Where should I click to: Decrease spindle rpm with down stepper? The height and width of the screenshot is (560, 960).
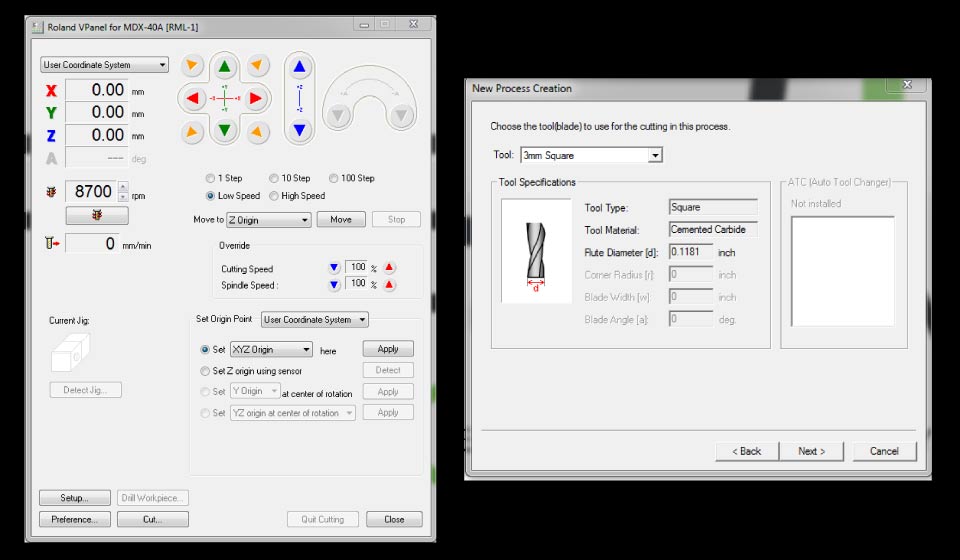123,196
